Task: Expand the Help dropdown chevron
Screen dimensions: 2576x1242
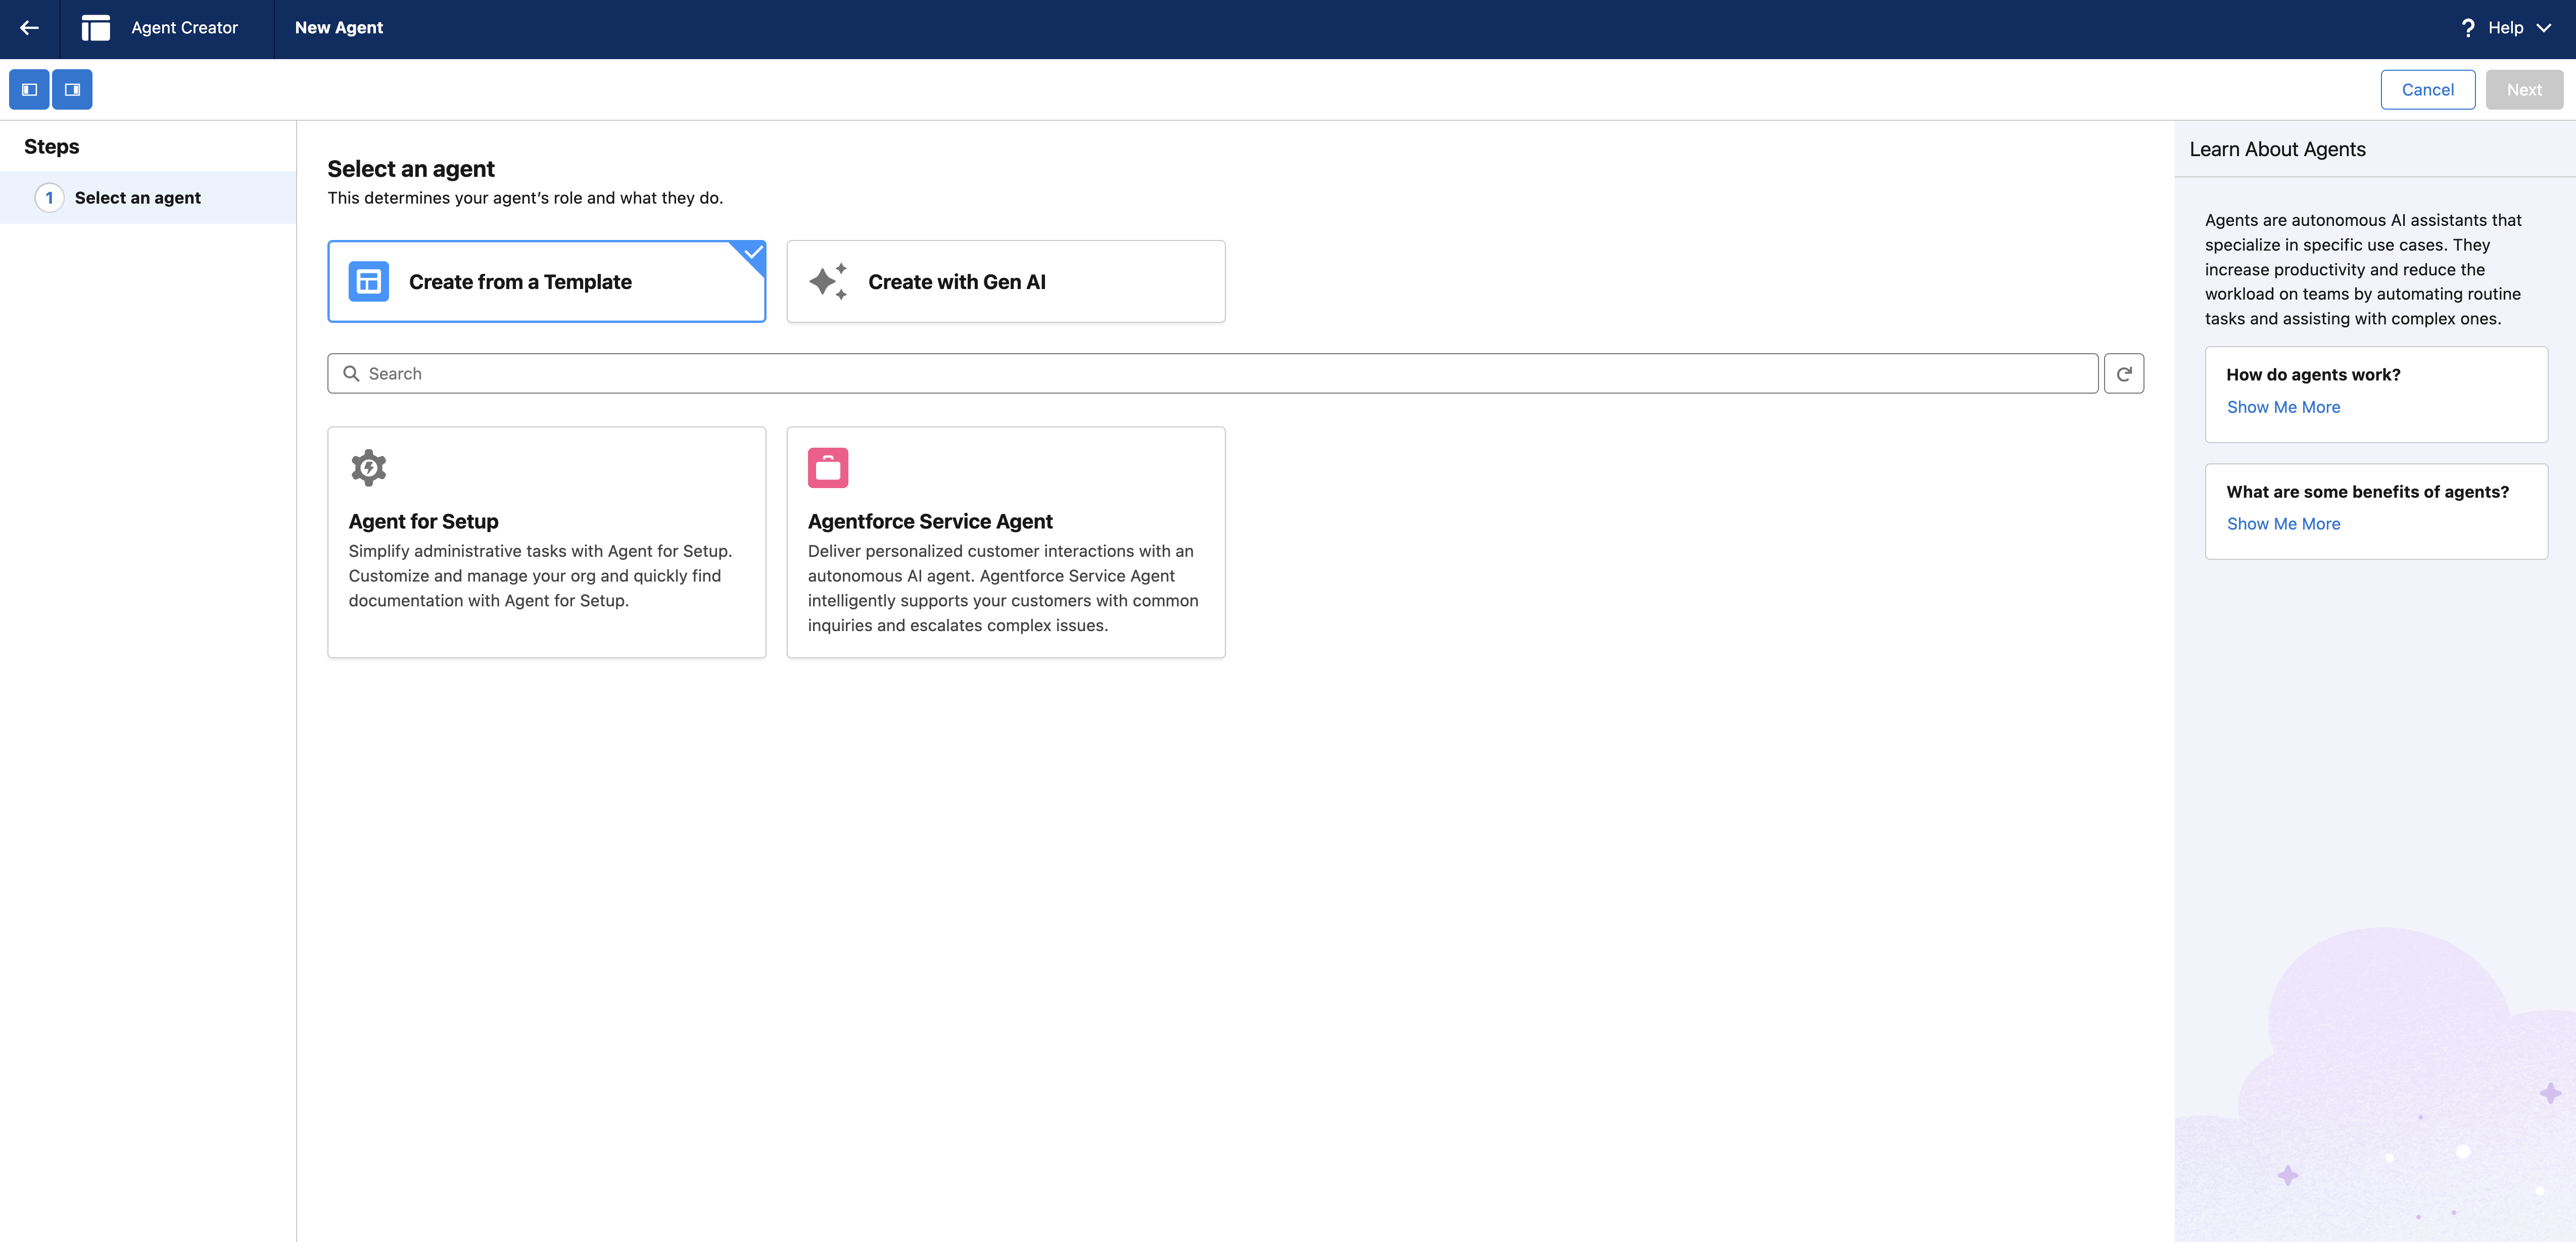Action: pyautogui.click(x=2544, y=28)
